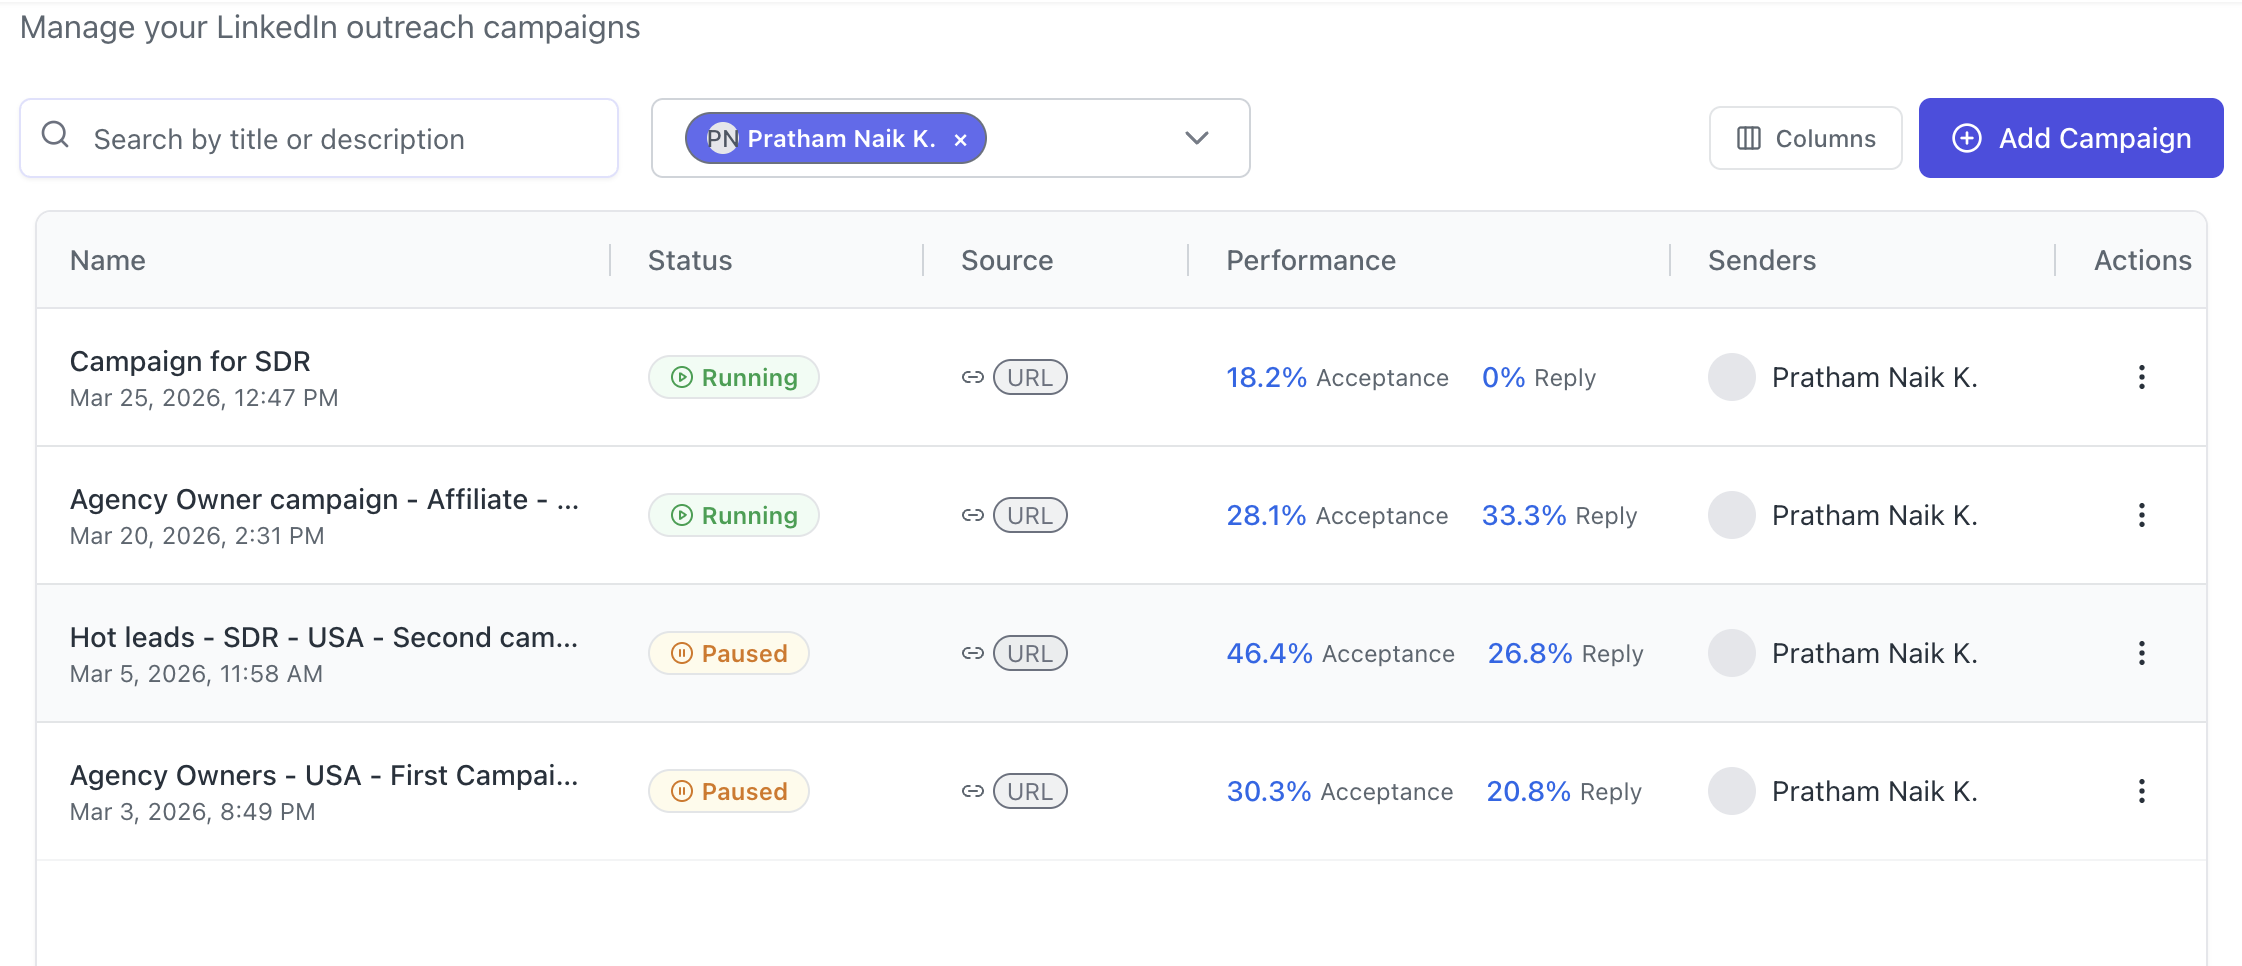Click sender avatar in Agency Owners USA row
The width and height of the screenshot is (2242, 966).
(x=1731, y=791)
